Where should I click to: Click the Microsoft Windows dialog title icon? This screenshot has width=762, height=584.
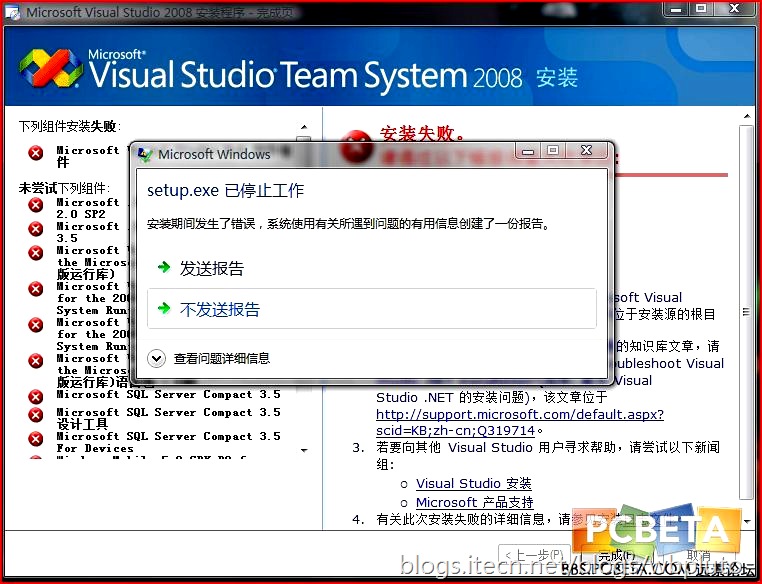145,154
